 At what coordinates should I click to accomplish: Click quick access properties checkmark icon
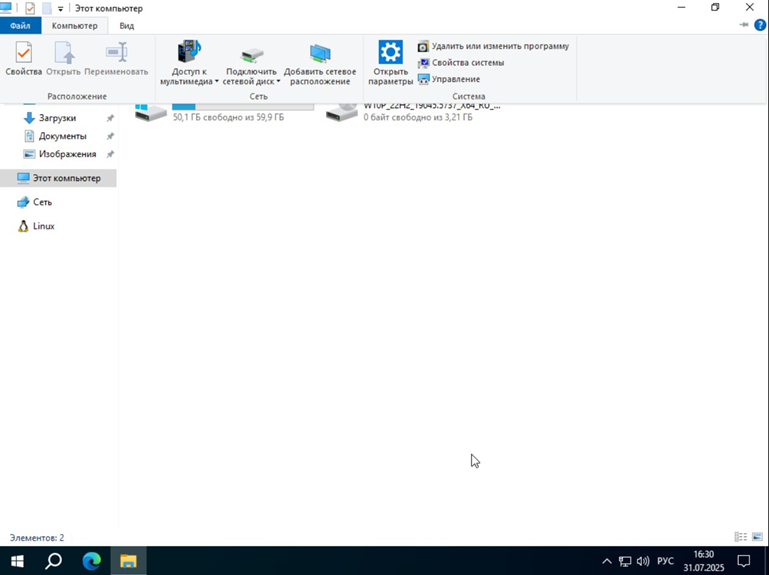click(30, 8)
